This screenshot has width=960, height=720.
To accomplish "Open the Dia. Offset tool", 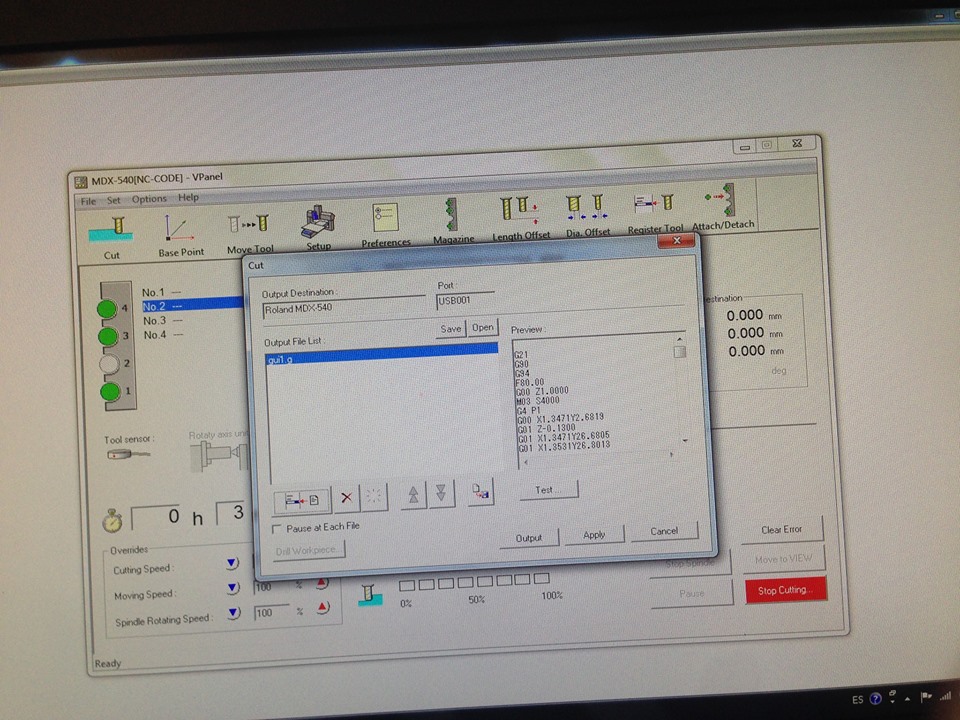I will click(x=588, y=216).
